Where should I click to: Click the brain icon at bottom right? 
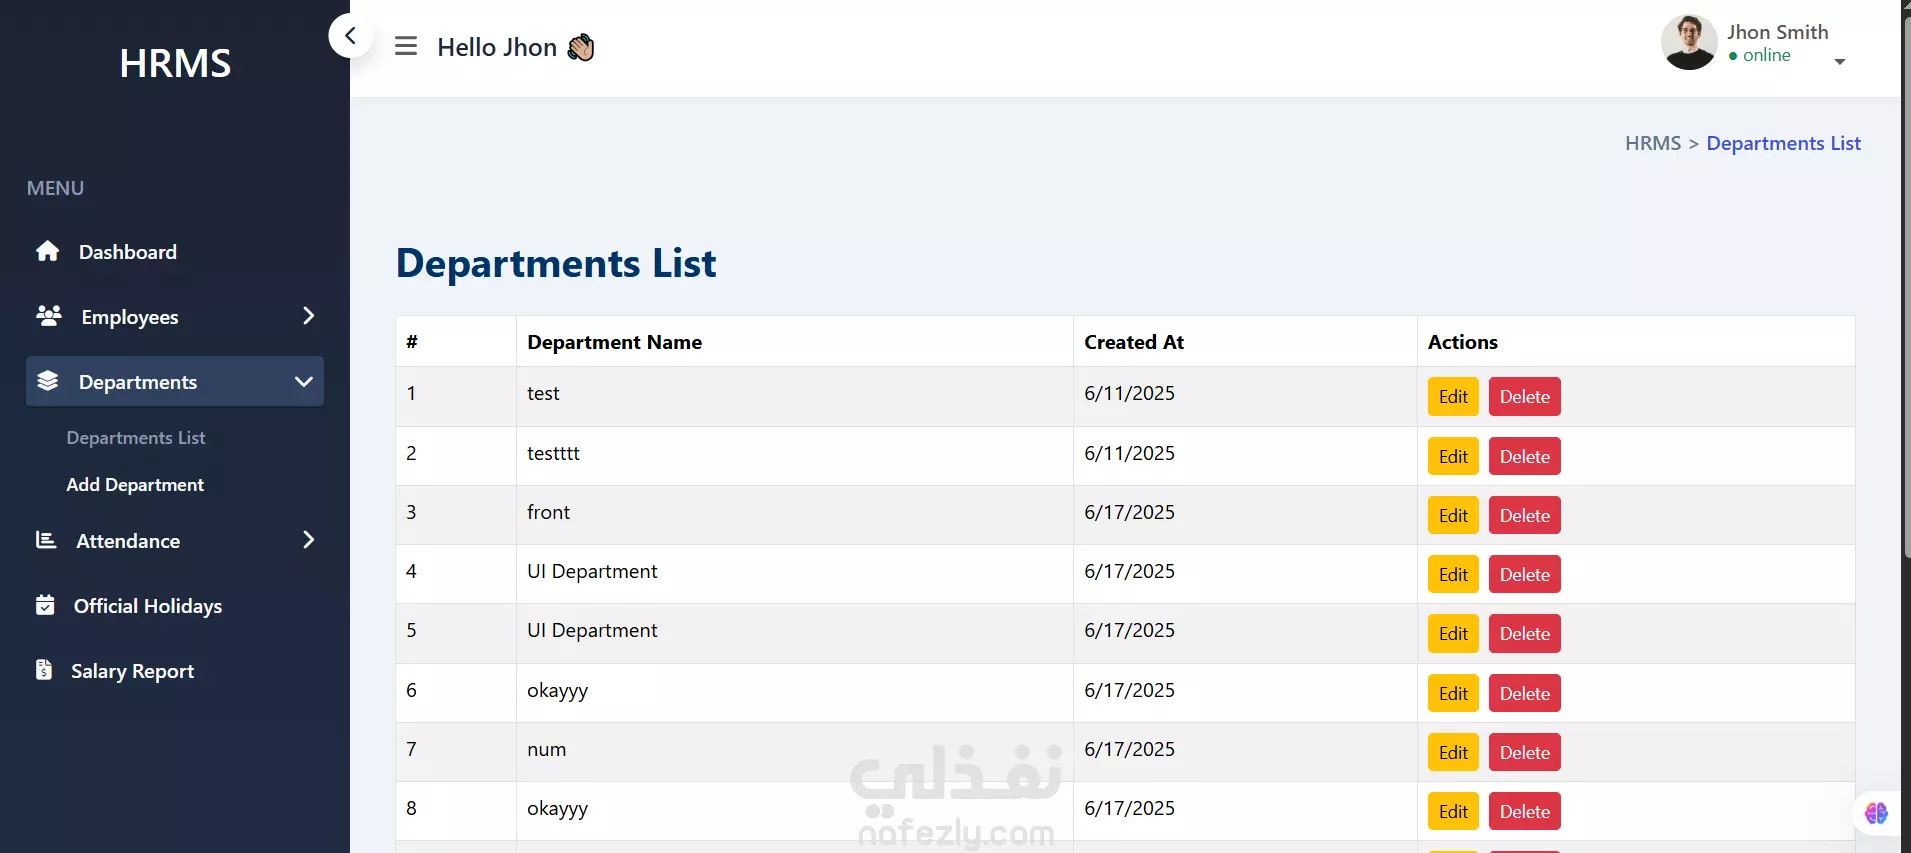[1876, 813]
